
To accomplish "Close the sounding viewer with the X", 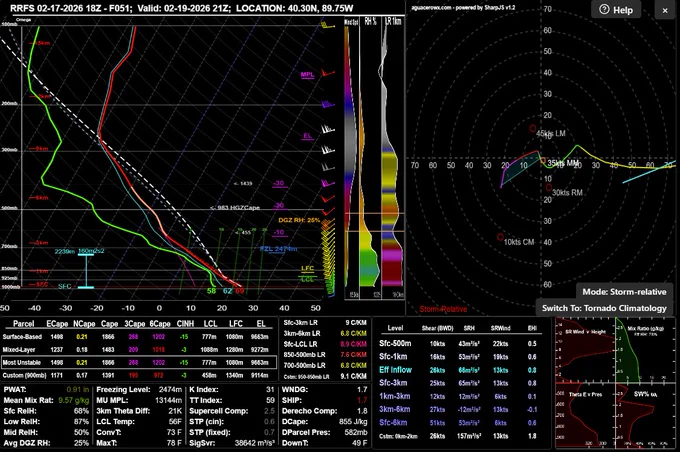I will coord(664,10).
